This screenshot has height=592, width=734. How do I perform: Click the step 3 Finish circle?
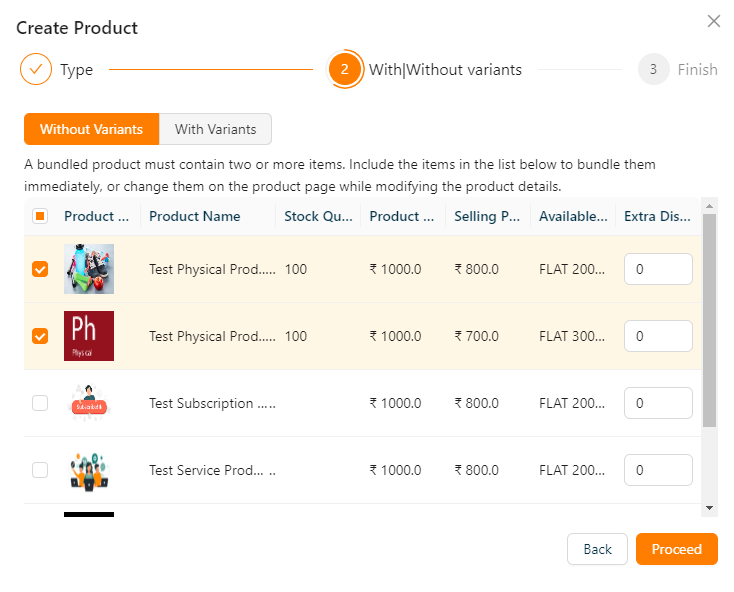click(x=653, y=70)
